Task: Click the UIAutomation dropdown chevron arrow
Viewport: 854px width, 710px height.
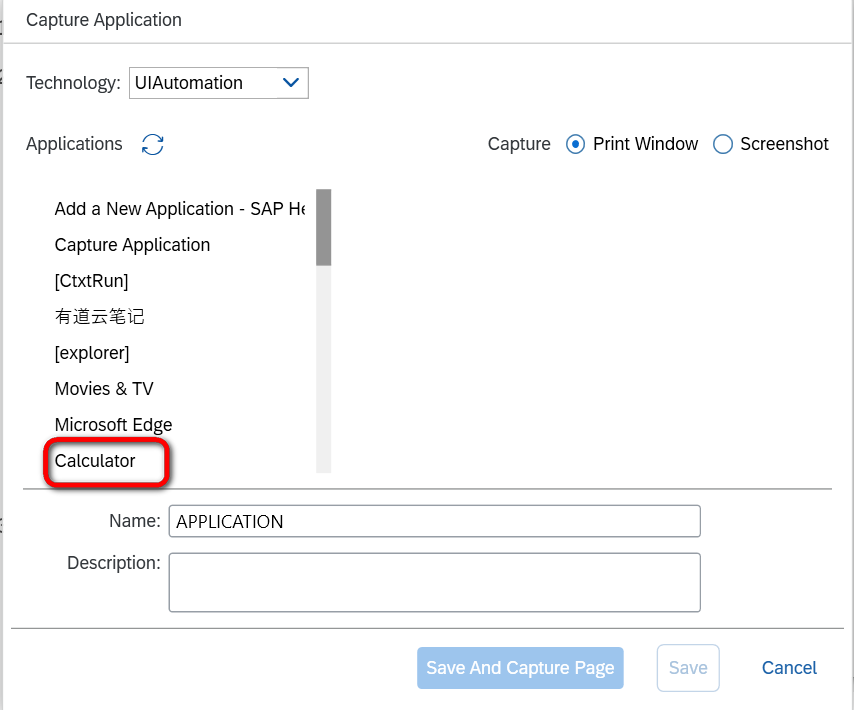Action: pos(291,83)
